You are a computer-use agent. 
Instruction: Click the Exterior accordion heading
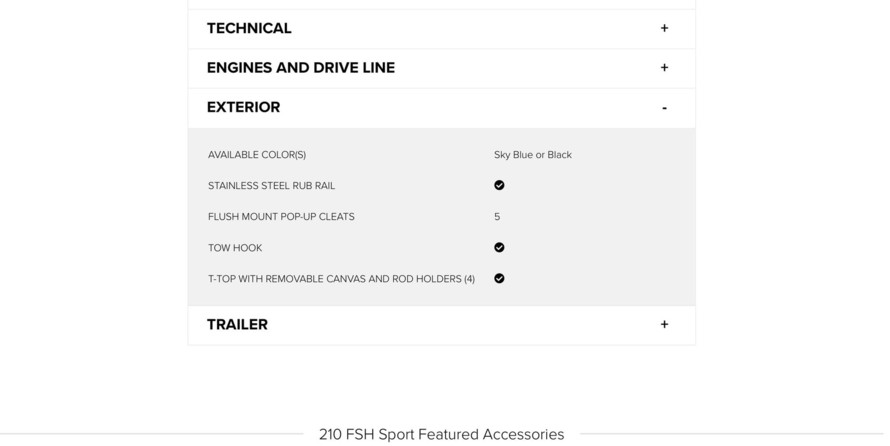tap(243, 107)
